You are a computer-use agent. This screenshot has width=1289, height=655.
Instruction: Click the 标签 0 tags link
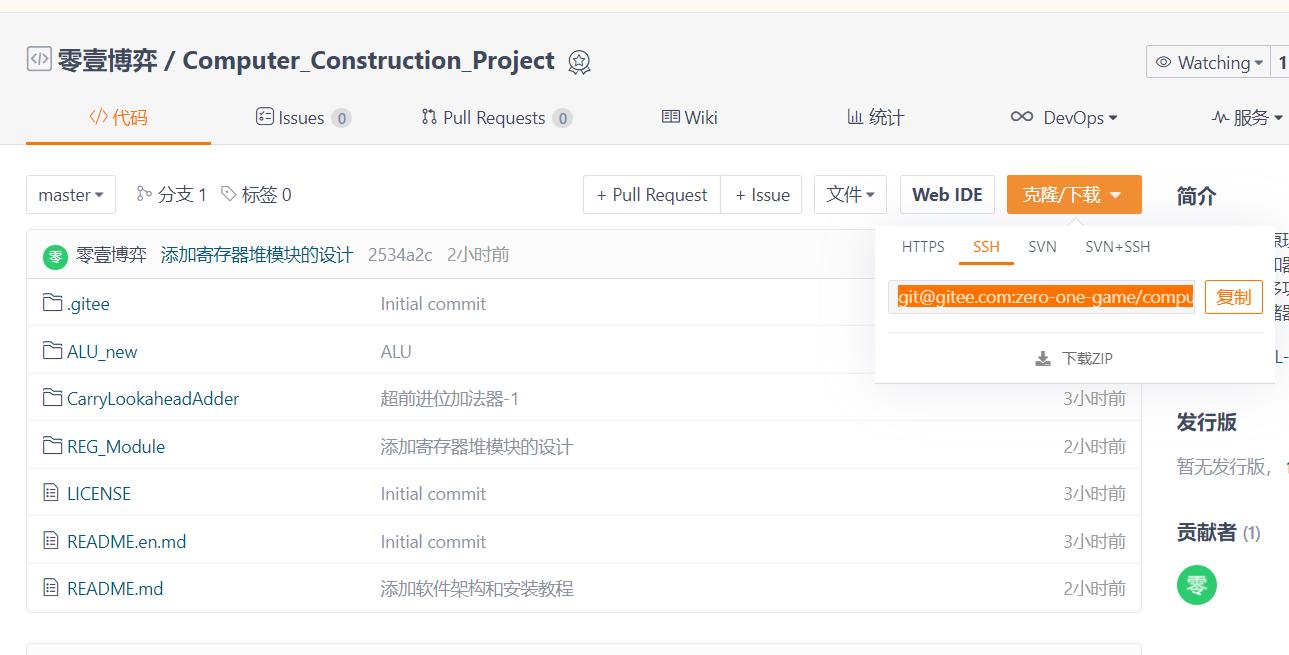(x=256, y=194)
